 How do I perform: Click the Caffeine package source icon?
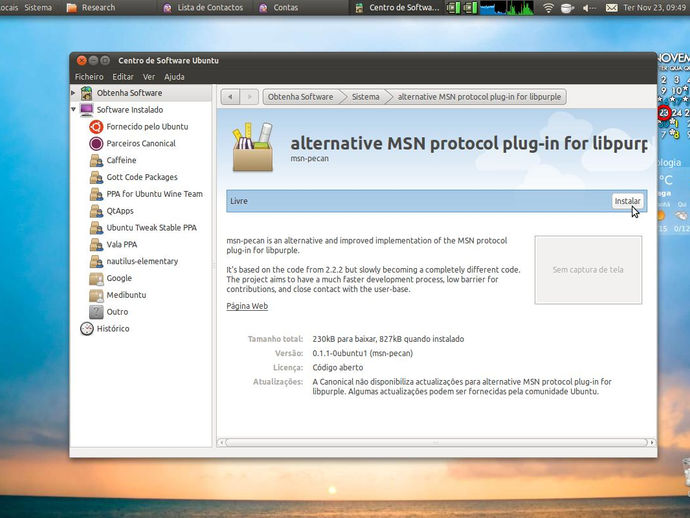coord(96,160)
